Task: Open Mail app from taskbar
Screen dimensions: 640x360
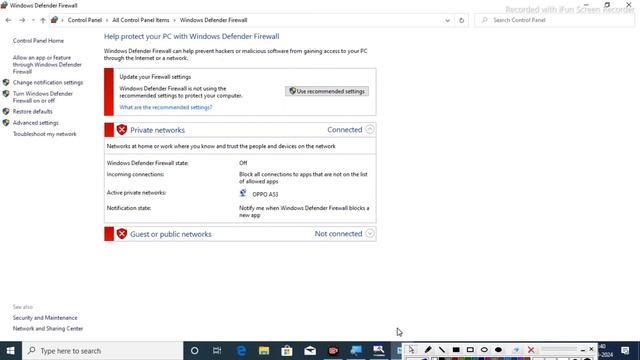Action: tap(310, 351)
